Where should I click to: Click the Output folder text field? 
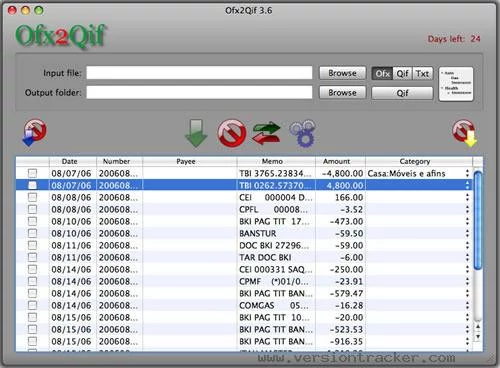pyautogui.click(x=199, y=92)
